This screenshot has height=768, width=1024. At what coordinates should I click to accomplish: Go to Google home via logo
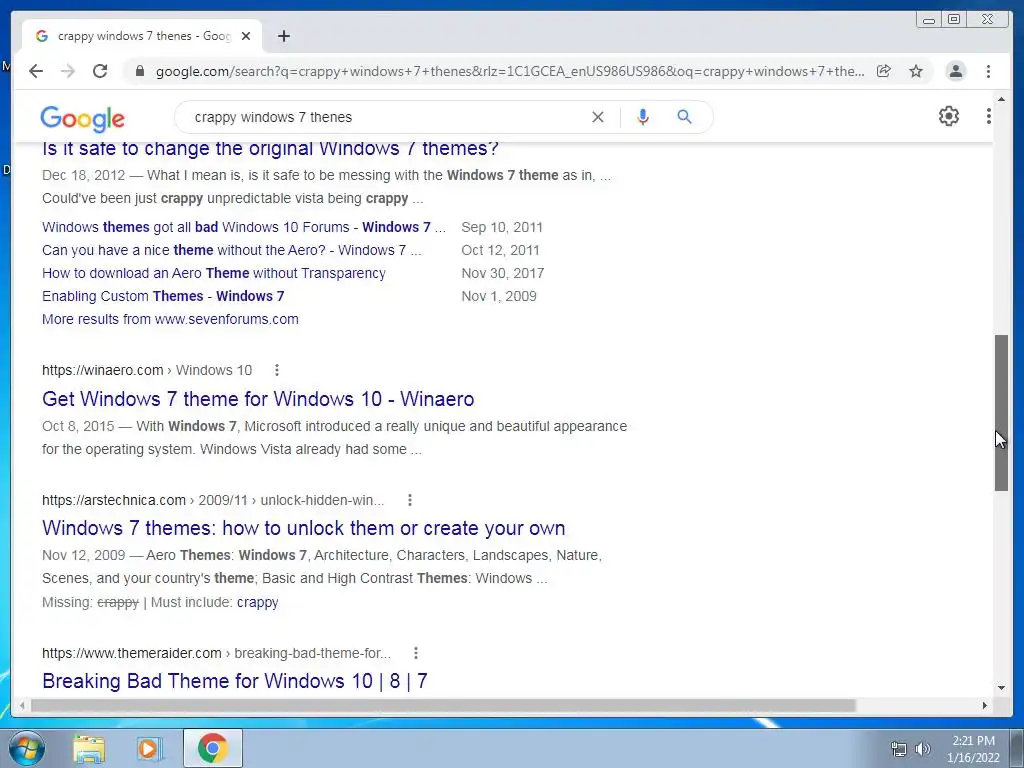tap(82, 118)
